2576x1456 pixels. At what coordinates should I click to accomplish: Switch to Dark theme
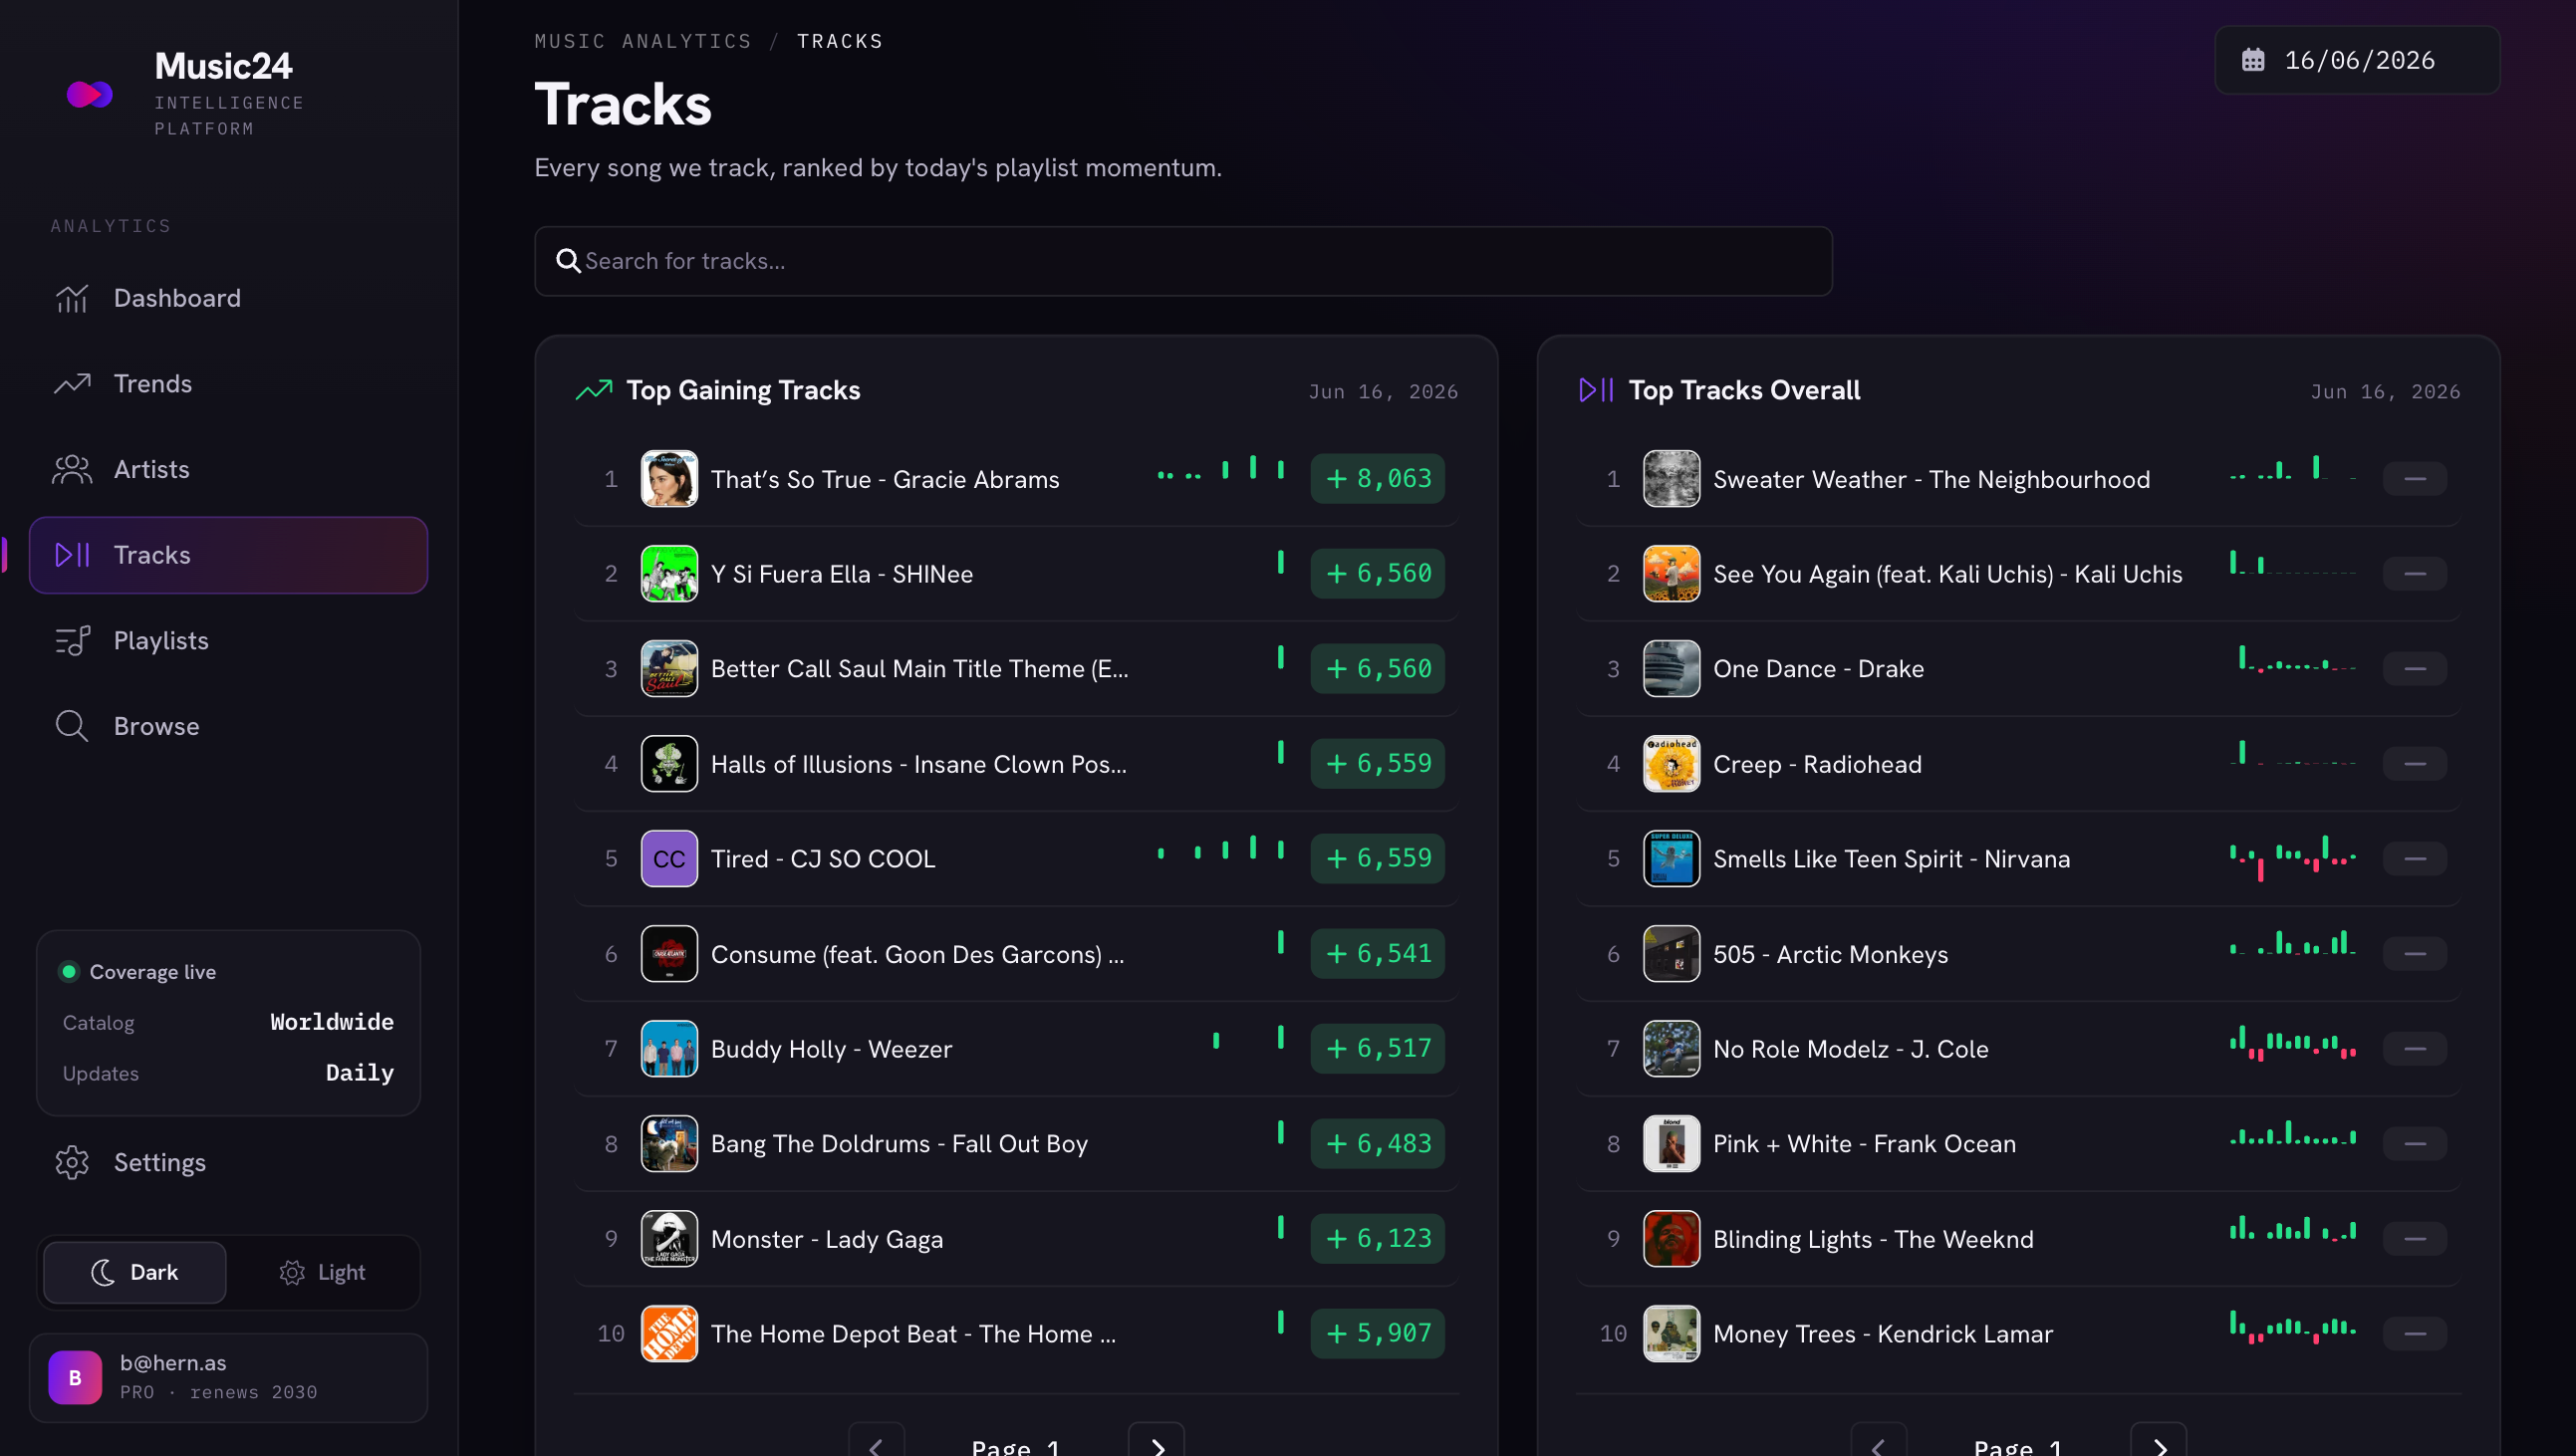pyautogui.click(x=135, y=1272)
